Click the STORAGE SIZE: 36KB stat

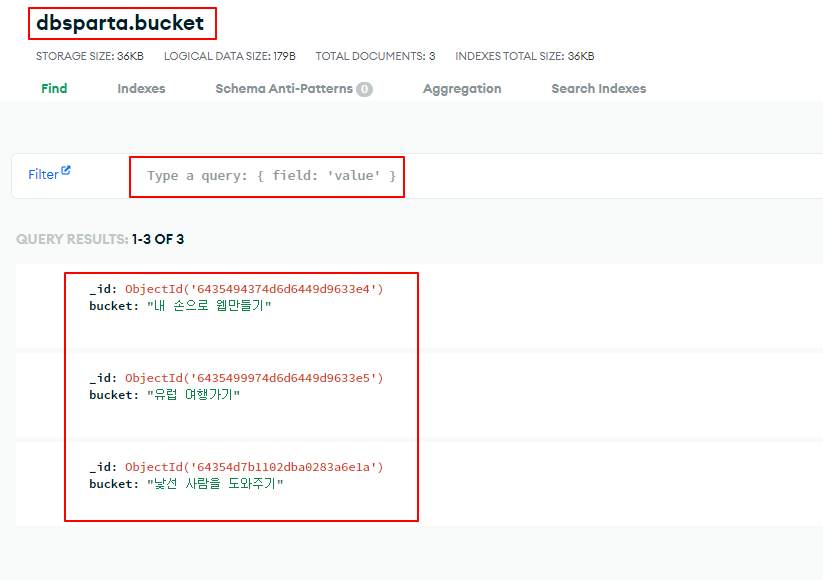(90, 56)
